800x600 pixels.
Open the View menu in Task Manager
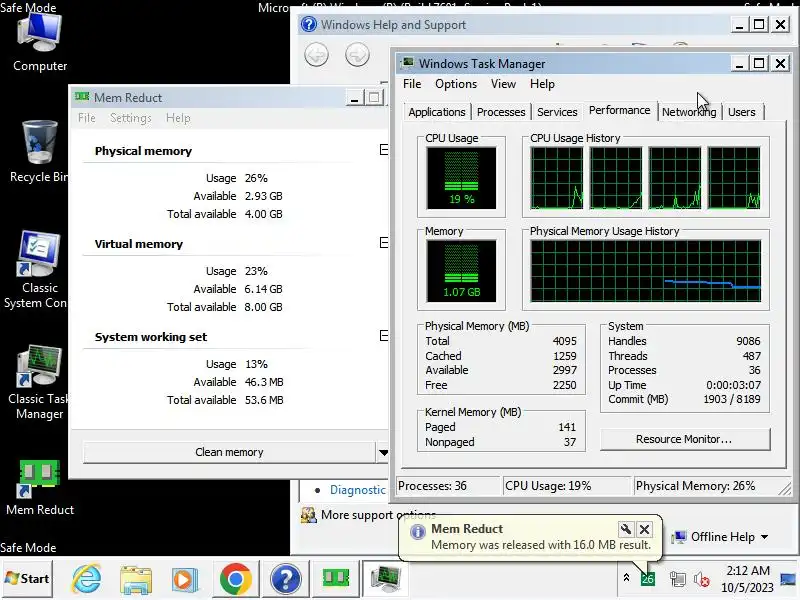(x=503, y=84)
